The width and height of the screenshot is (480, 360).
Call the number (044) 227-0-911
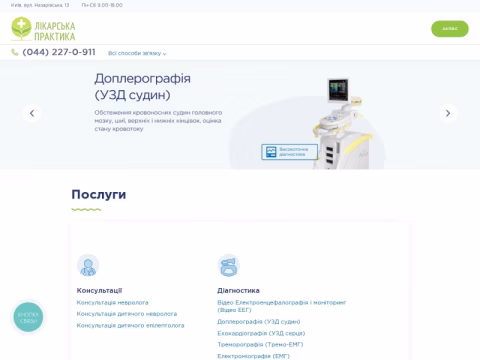point(59,52)
